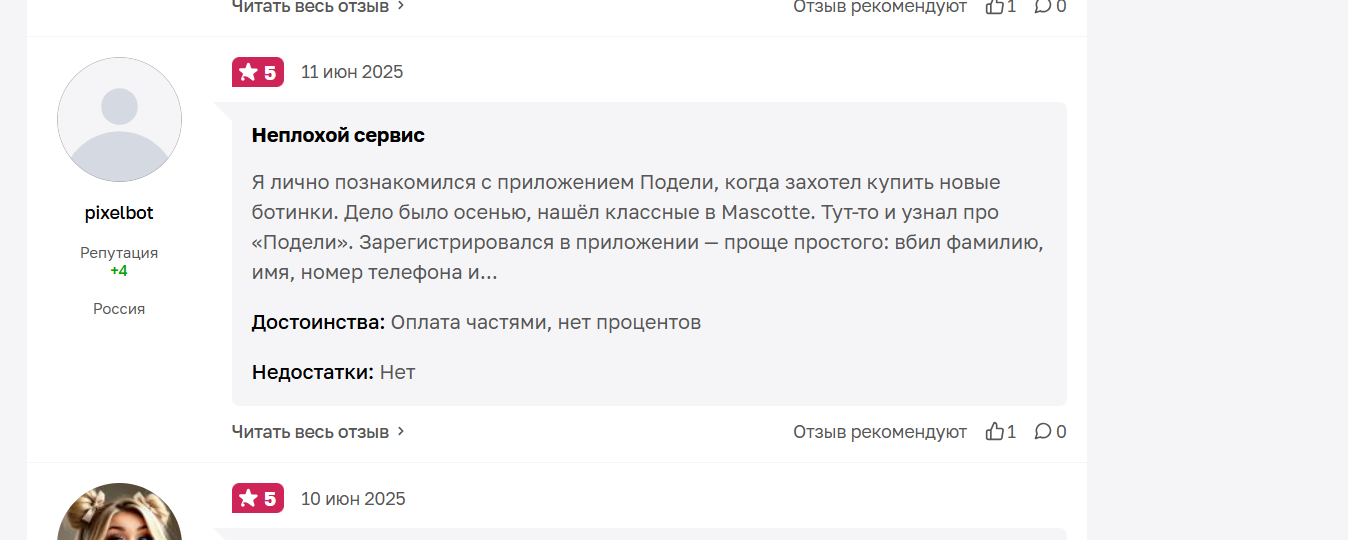The width and height of the screenshot is (1348, 540).
Task: Click "Отзыв рекомендуют" label under pixelbot review
Action: coord(880,431)
